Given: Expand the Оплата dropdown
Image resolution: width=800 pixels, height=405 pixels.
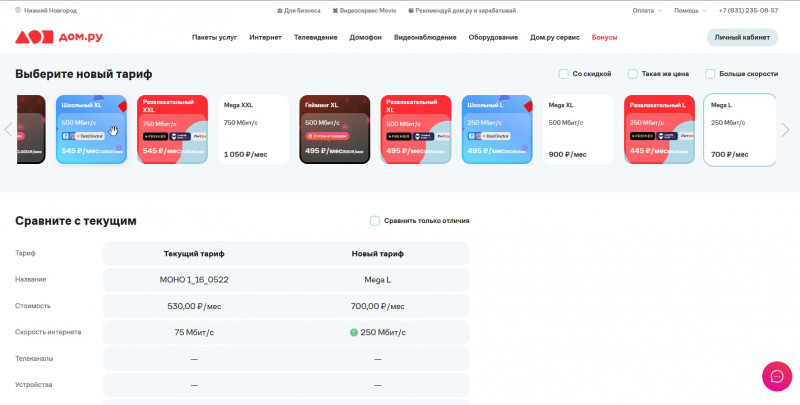Looking at the screenshot, I should coord(647,10).
